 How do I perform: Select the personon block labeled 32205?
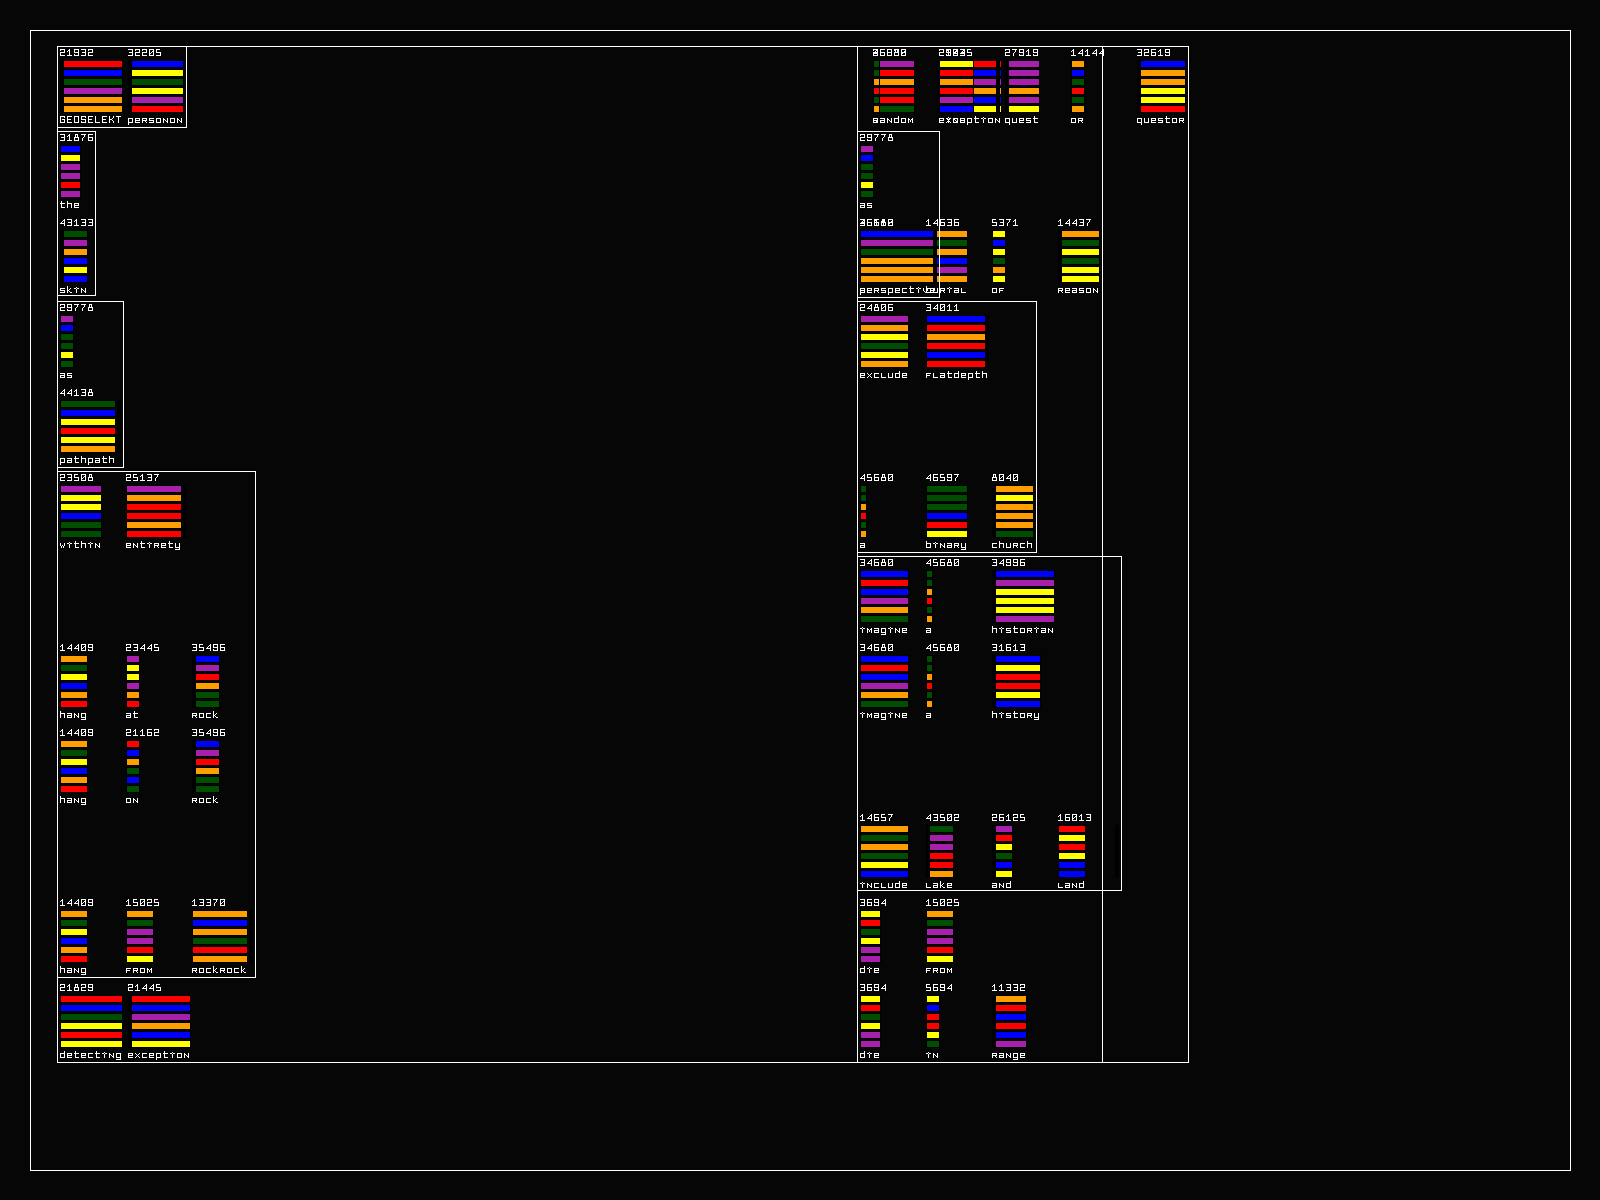pyautogui.click(x=157, y=86)
